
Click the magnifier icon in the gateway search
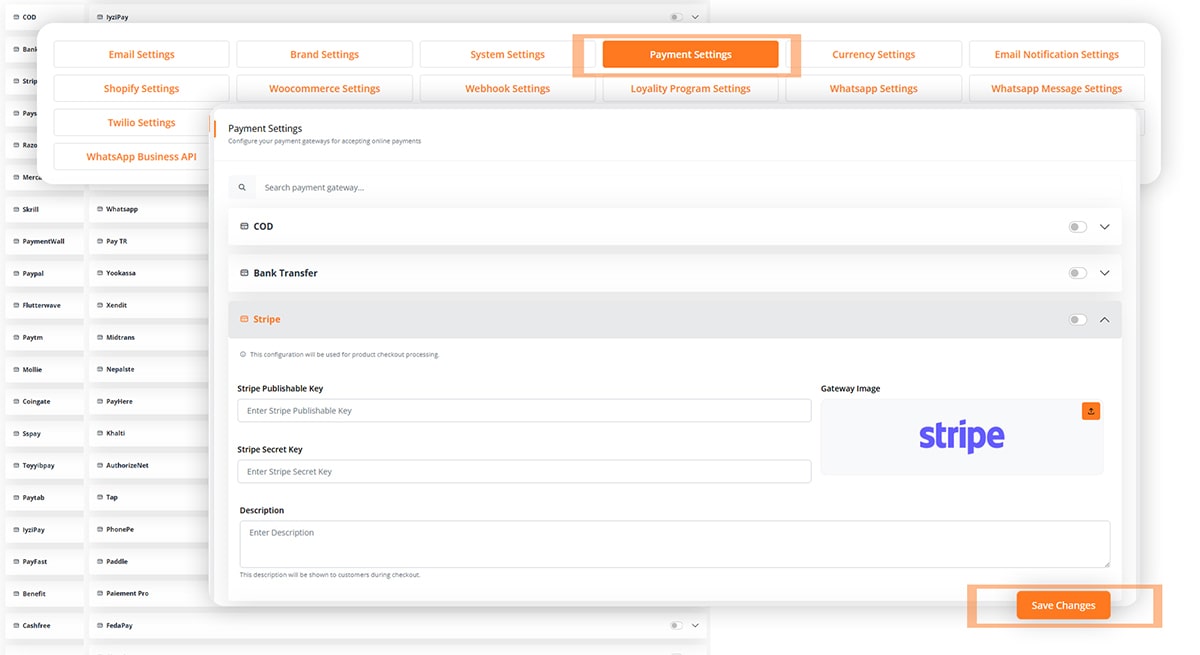[x=242, y=187]
